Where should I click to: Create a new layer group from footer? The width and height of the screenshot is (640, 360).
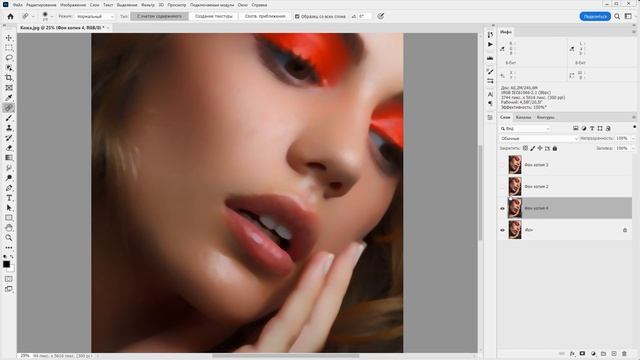pyautogui.click(x=603, y=353)
